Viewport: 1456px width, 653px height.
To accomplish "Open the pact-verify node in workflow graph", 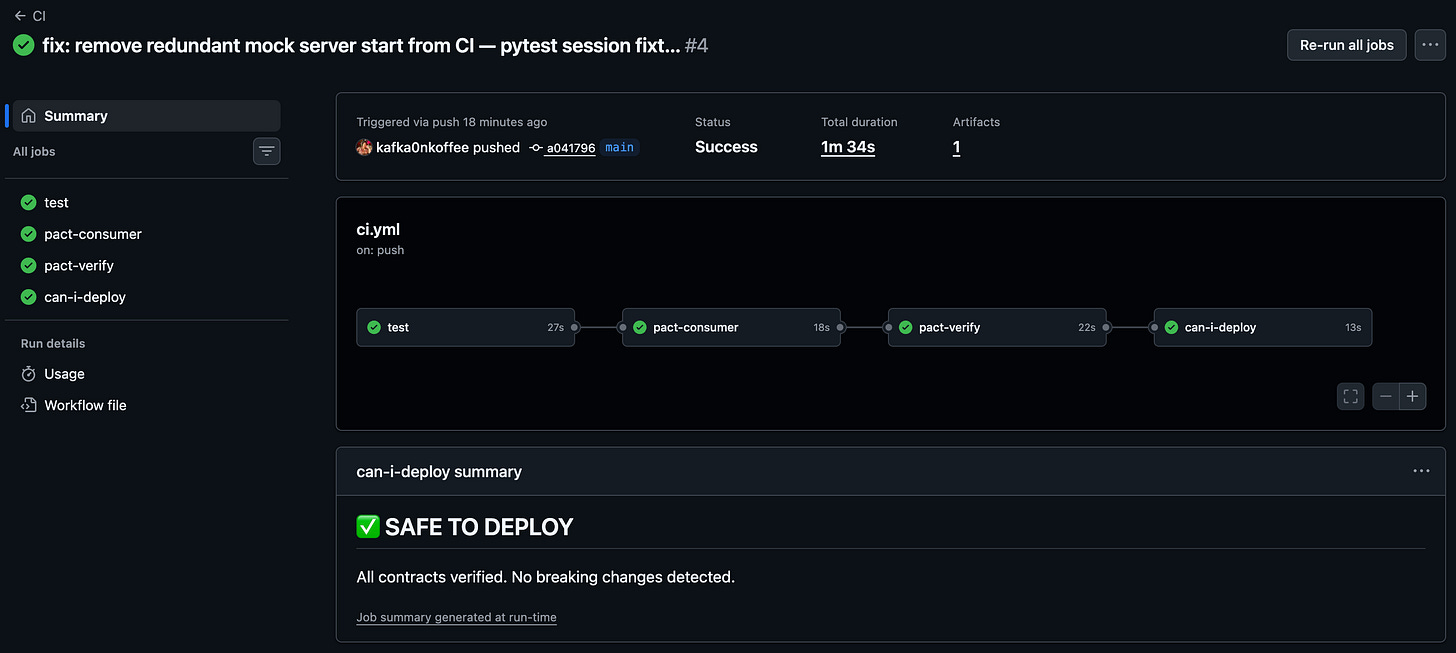I will [998, 327].
